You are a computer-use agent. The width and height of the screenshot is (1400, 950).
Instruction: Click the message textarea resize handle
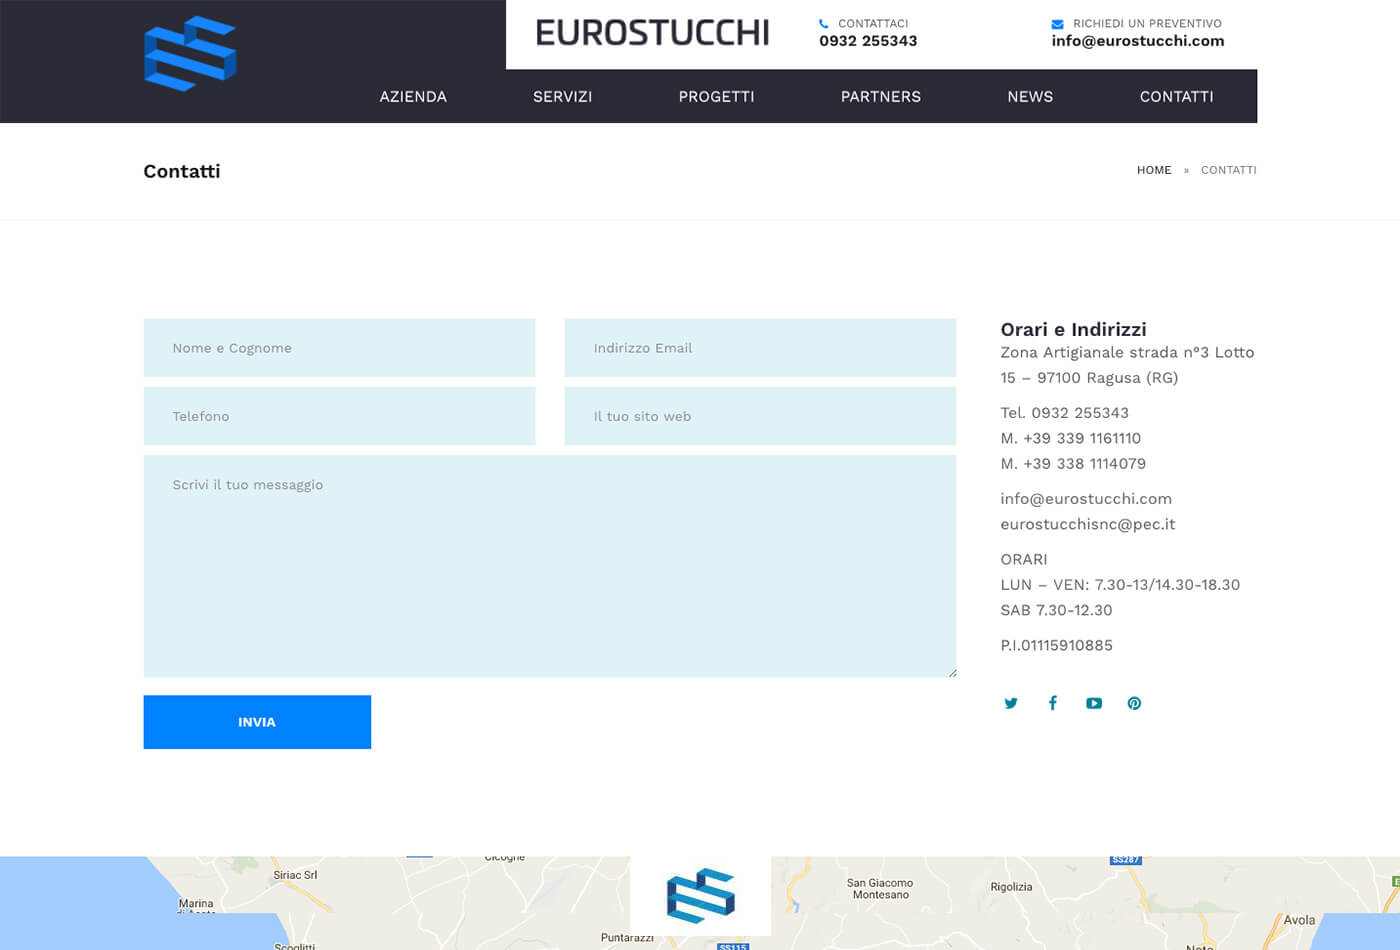click(x=952, y=673)
